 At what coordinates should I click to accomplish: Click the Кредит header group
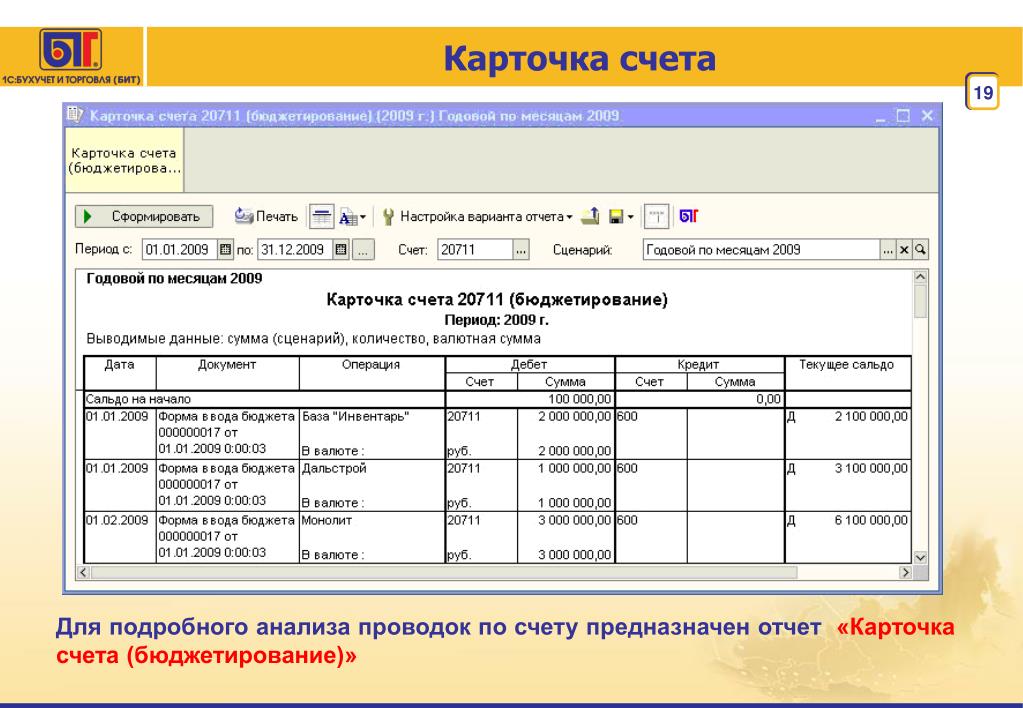pyautogui.click(x=699, y=364)
